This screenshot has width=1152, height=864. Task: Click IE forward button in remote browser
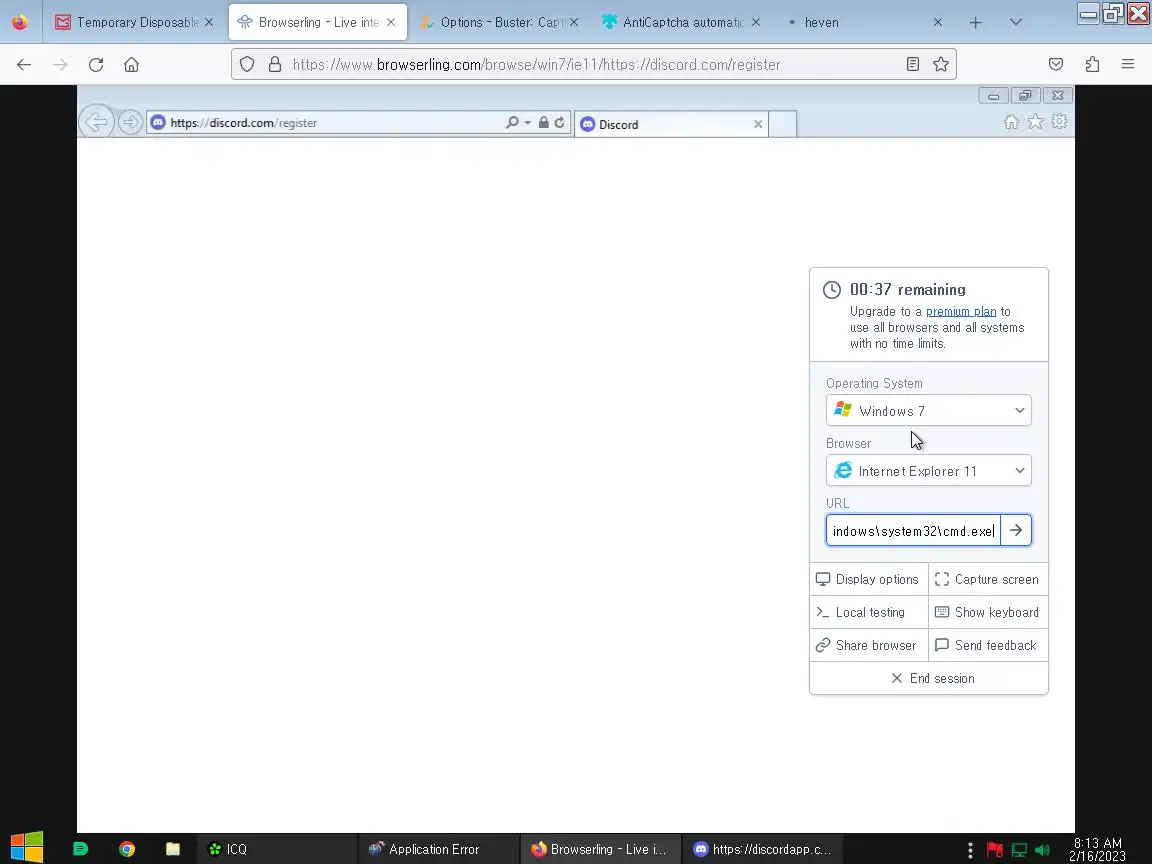(x=130, y=122)
